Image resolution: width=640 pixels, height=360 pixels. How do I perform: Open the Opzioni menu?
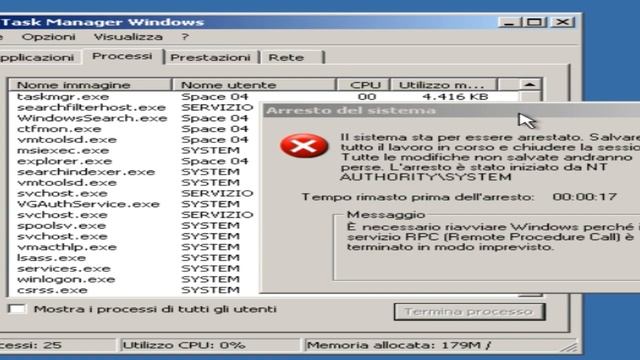tap(48, 37)
